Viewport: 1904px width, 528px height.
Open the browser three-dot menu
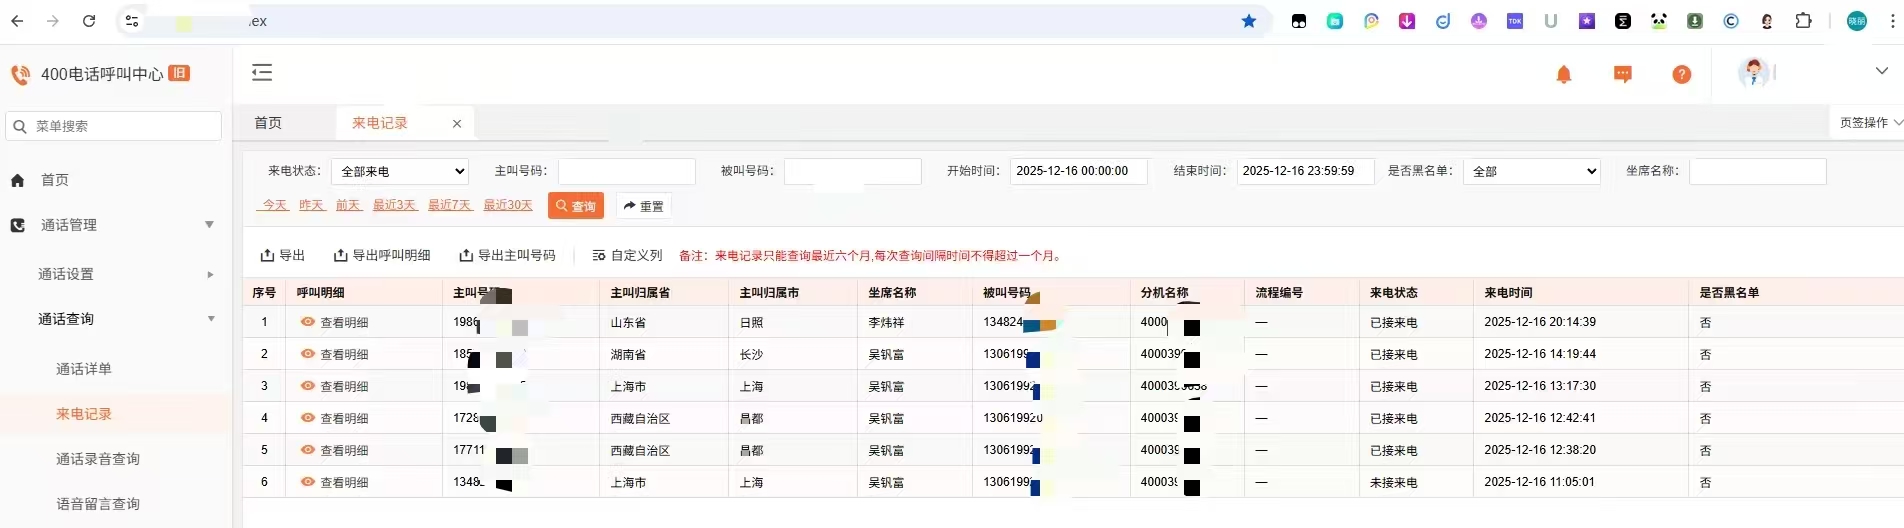(1892, 21)
